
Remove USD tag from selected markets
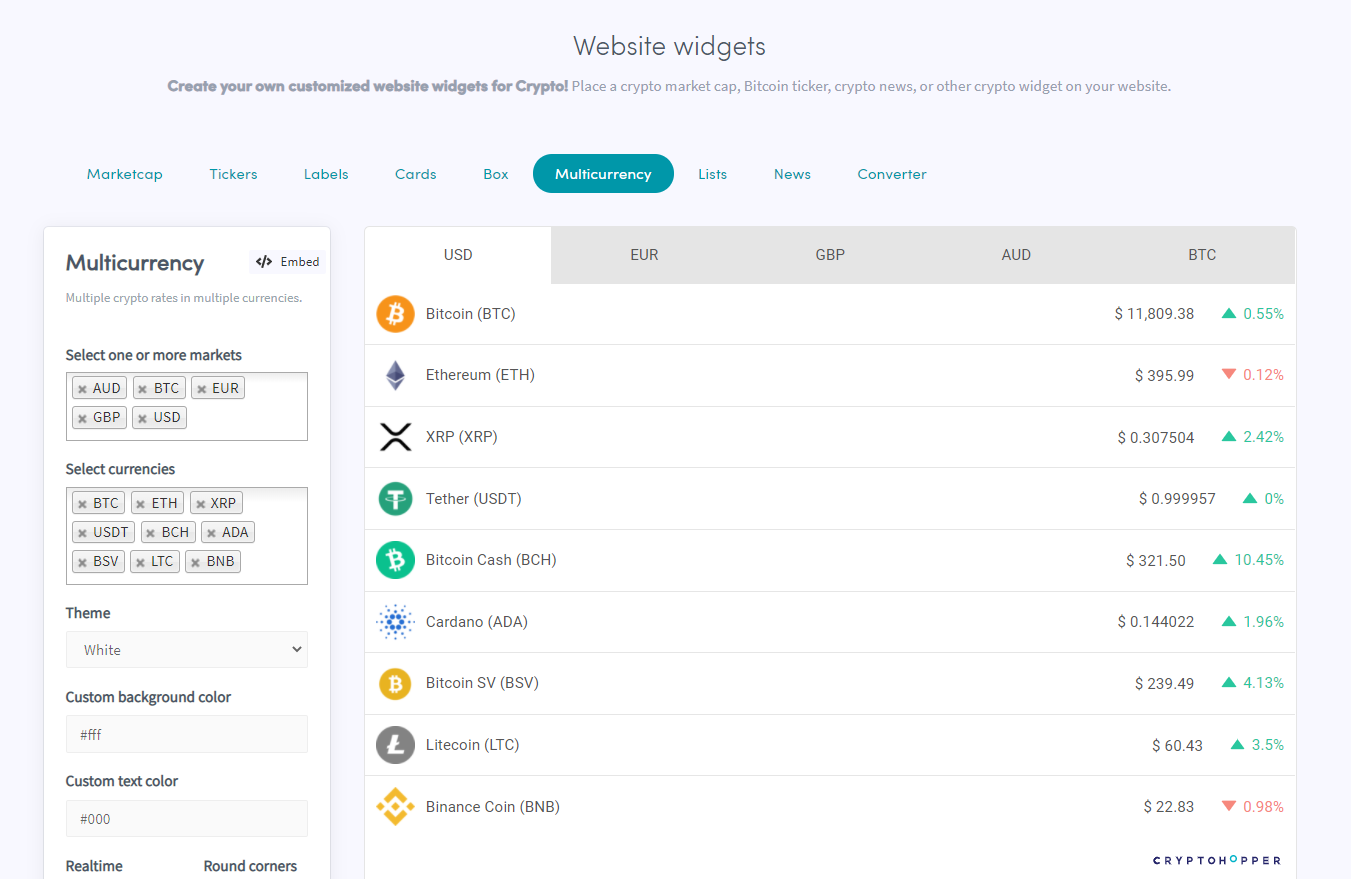pyautogui.click(x=142, y=418)
